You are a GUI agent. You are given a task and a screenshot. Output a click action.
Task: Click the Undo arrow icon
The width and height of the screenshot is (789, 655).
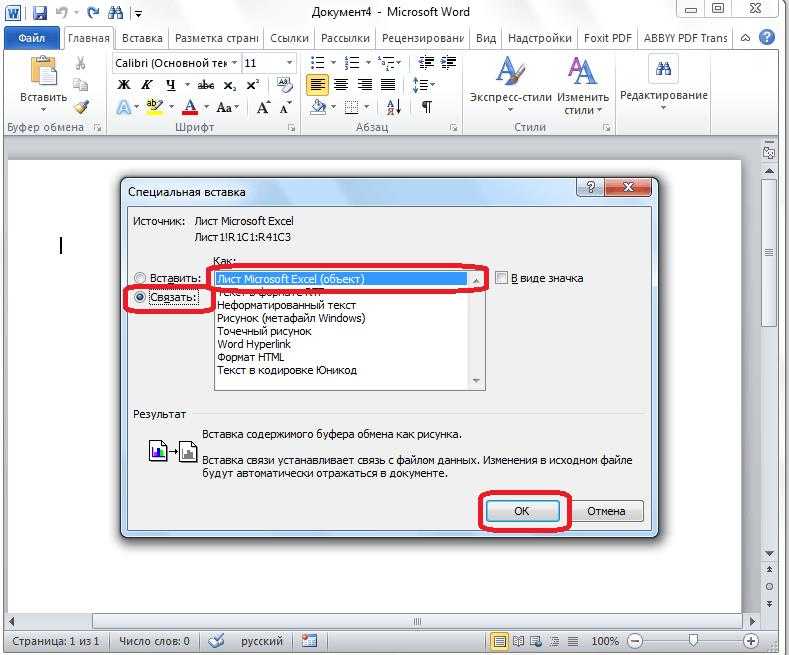[62, 13]
